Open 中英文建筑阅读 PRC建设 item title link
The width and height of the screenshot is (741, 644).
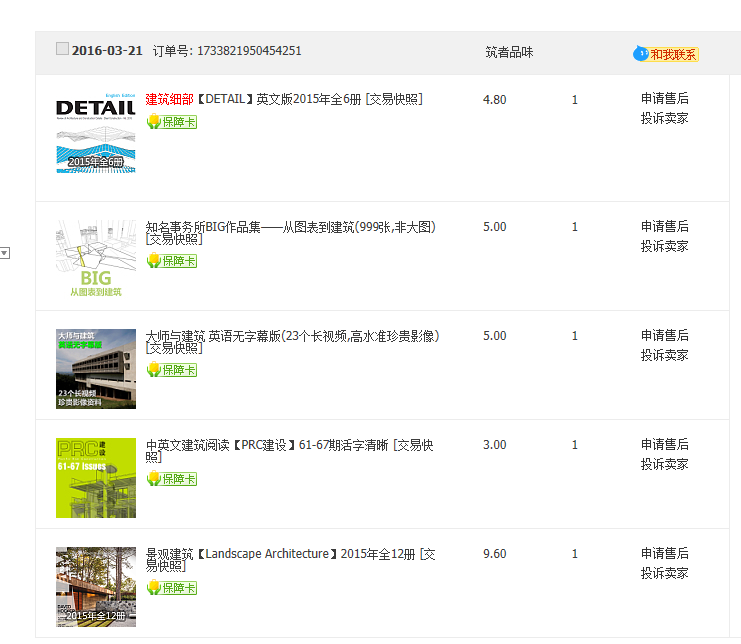point(267,446)
